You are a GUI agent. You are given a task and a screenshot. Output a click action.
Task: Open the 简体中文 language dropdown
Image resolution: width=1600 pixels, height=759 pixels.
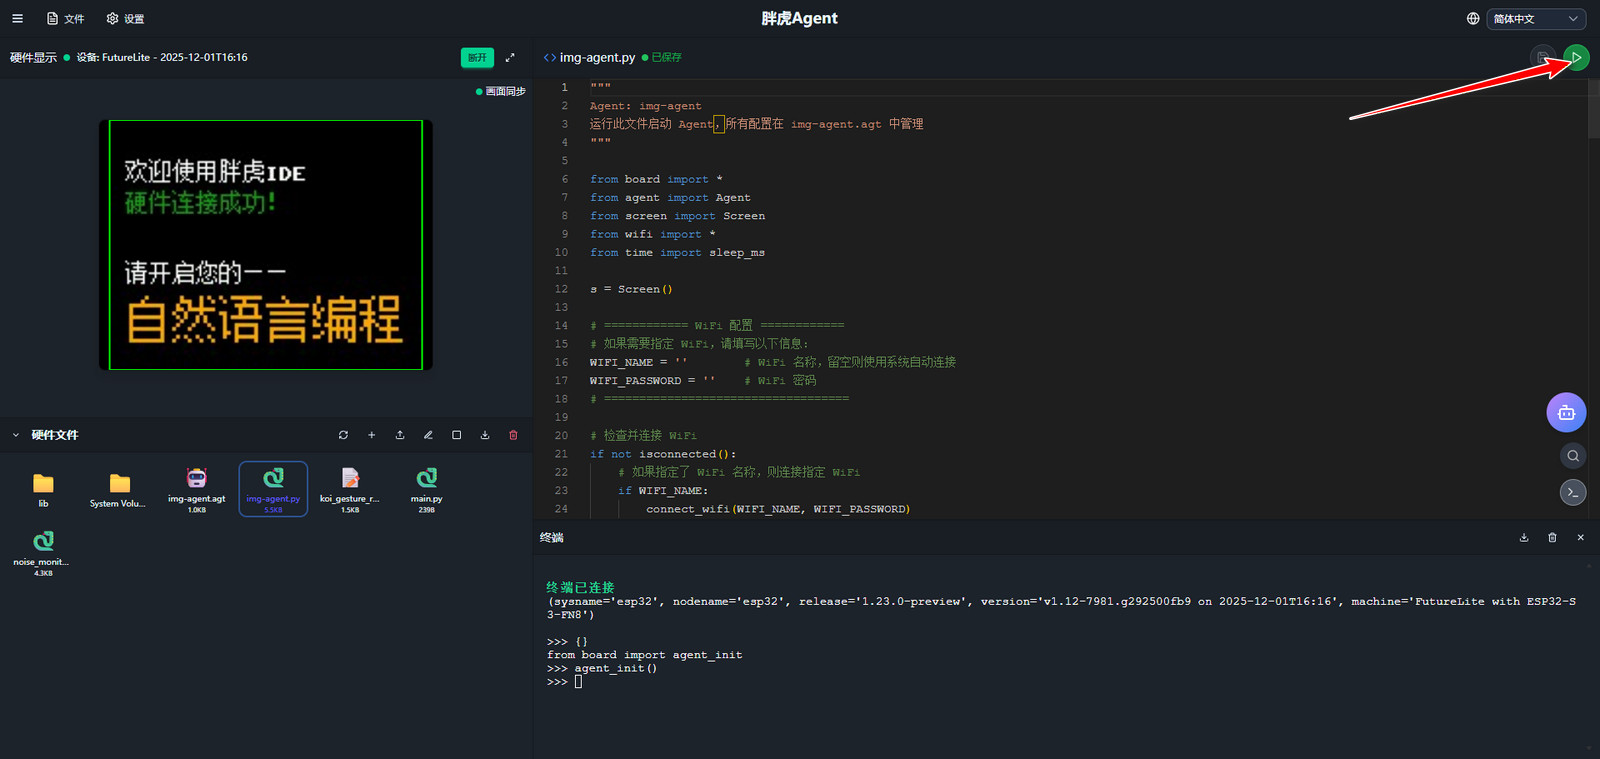click(1536, 19)
